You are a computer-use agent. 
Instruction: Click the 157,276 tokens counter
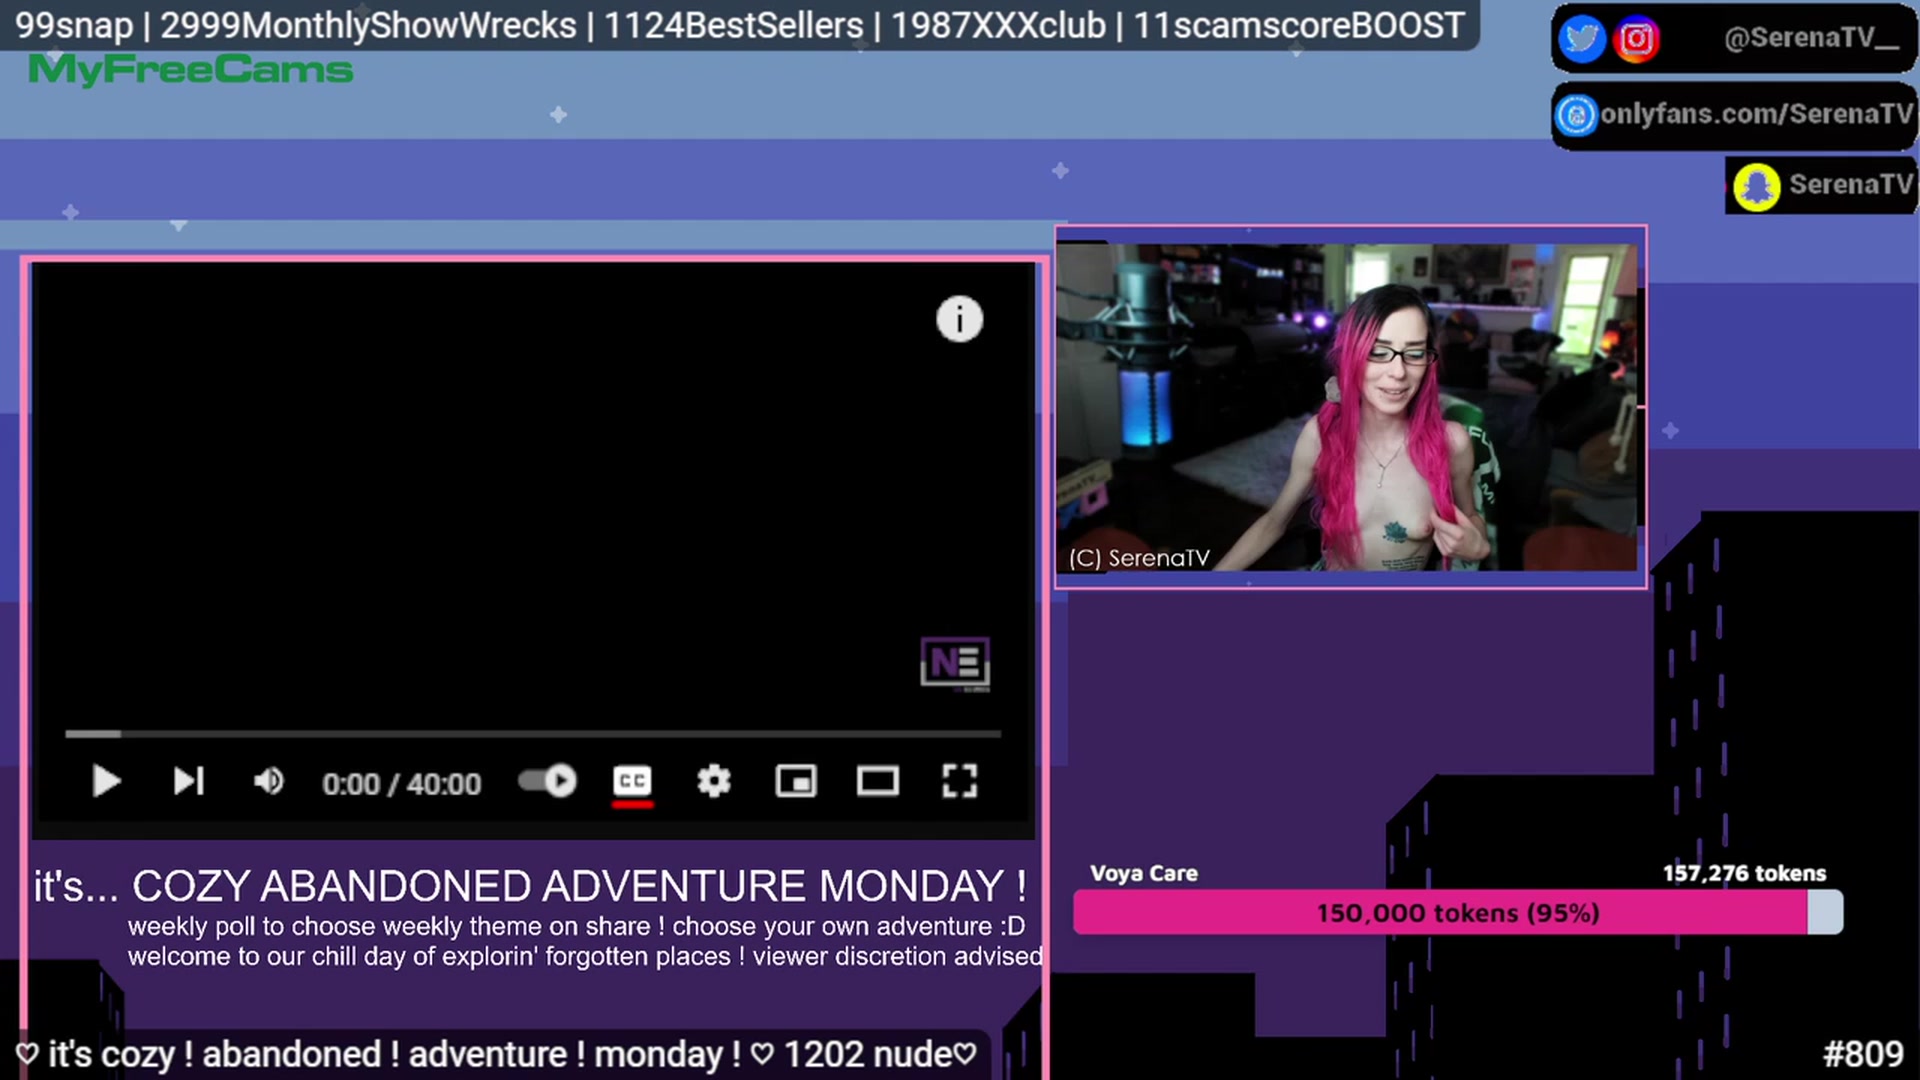click(x=1744, y=873)
